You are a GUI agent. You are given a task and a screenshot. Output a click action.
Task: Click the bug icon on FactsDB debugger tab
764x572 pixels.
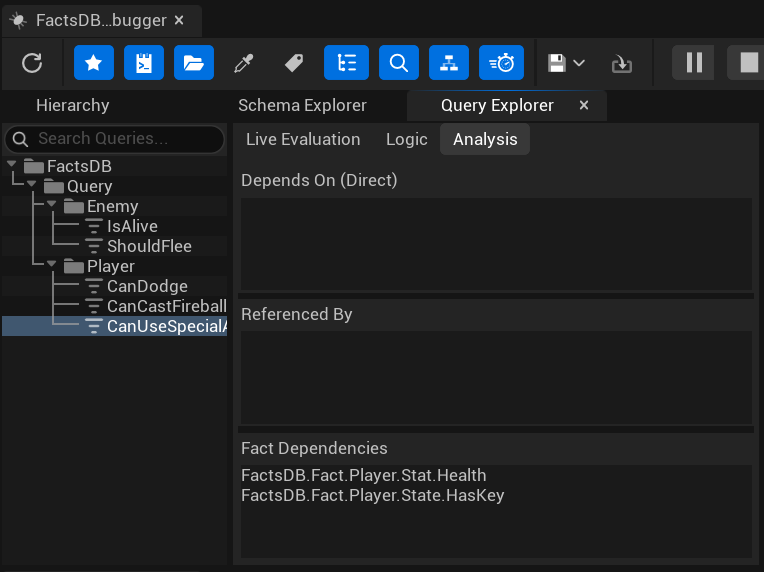click(19, 20)
